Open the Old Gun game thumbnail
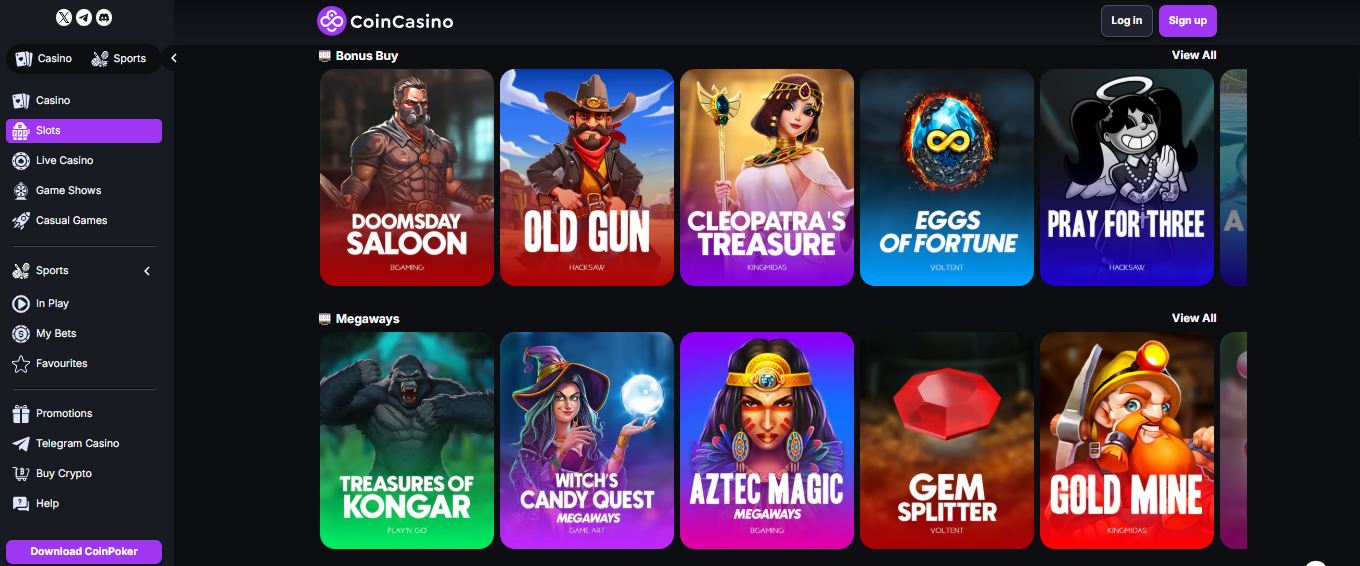The width and height of the screenshot is (1360, 566). click(587, 177)
